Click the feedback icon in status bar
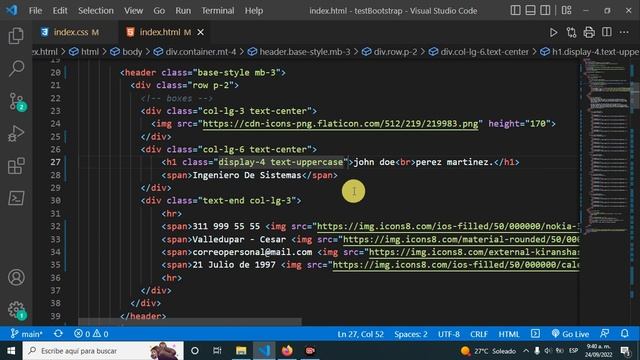 click(x=604, y=333)
